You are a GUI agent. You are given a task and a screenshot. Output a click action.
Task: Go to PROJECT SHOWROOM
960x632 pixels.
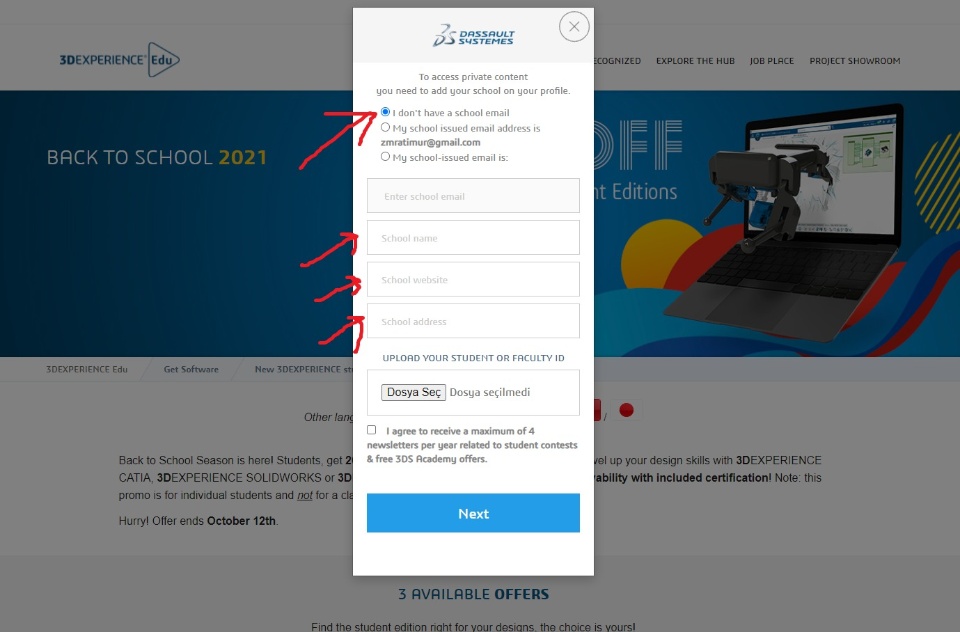tap(855, 61)
